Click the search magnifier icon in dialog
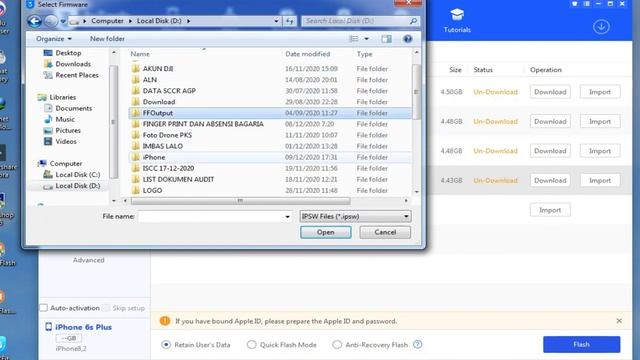The image size is (640, 360). click(x=413, y=21)
